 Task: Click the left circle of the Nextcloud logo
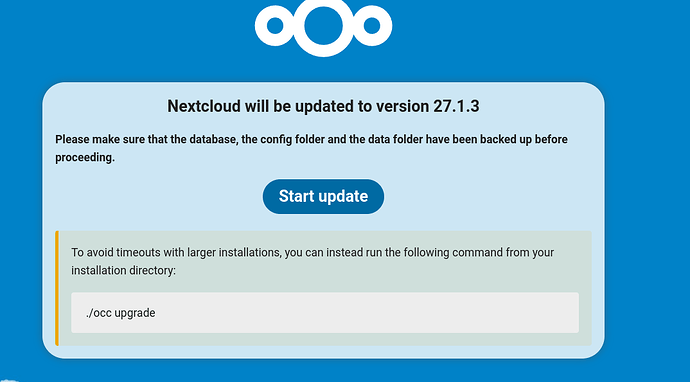coord(275,26)
